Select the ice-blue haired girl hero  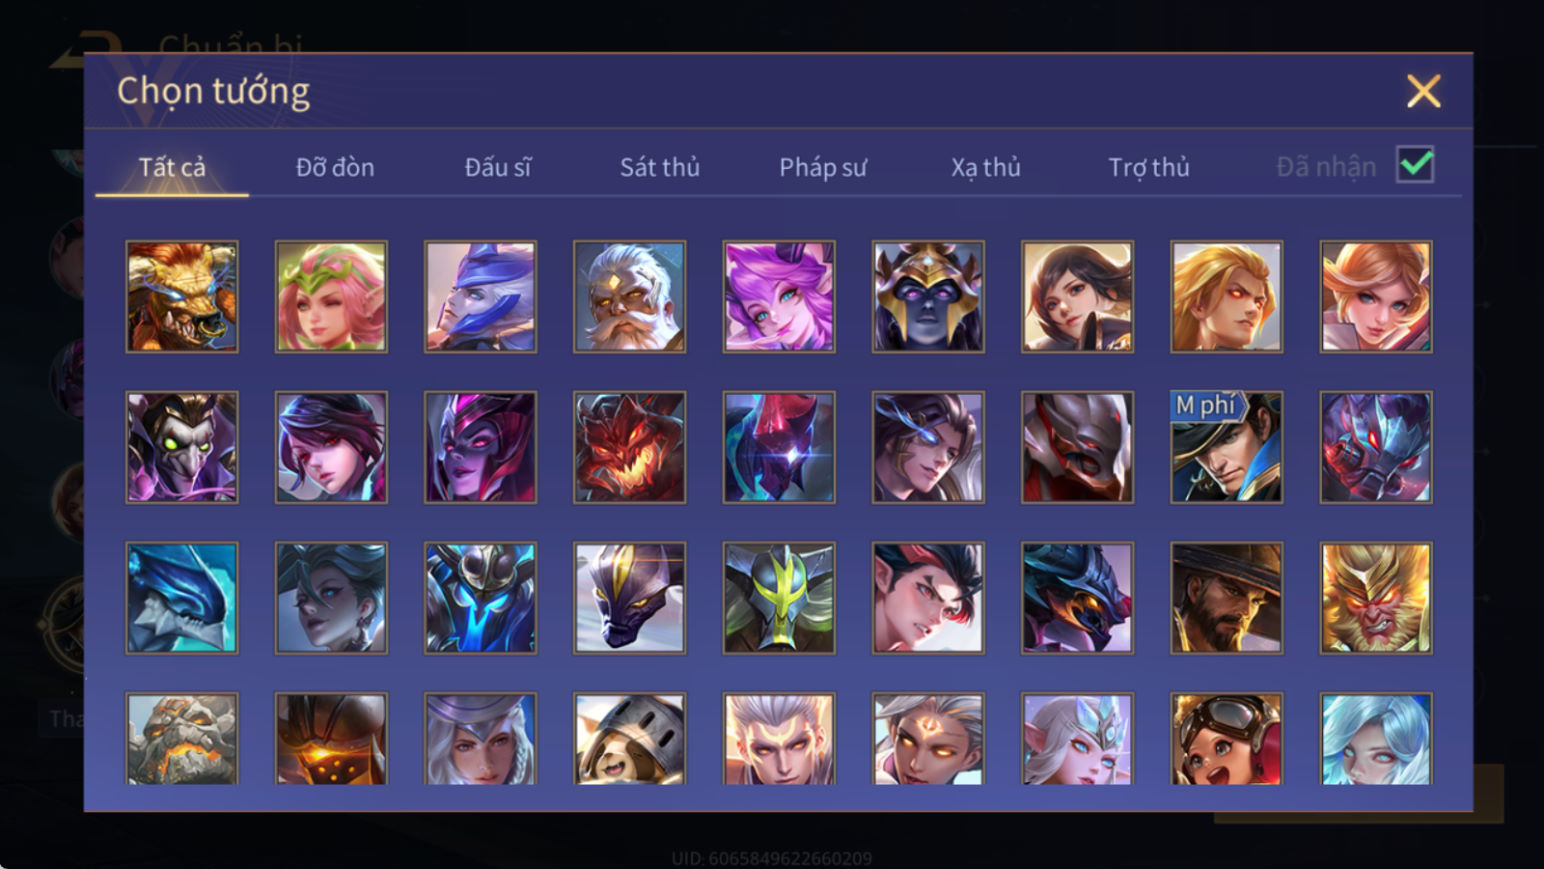pos(1376,739)
